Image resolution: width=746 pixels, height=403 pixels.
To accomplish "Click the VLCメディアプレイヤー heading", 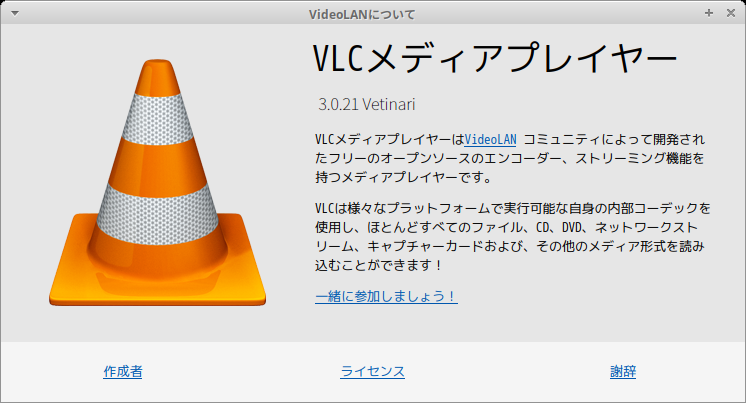I will 495,58.
